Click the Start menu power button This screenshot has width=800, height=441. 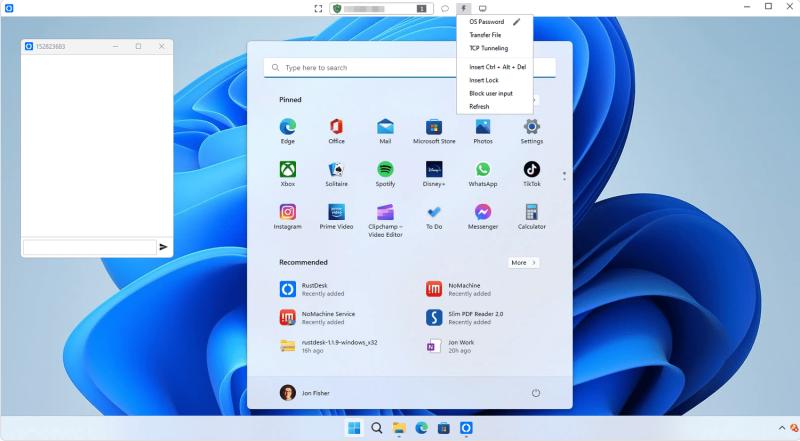point(536,393)
